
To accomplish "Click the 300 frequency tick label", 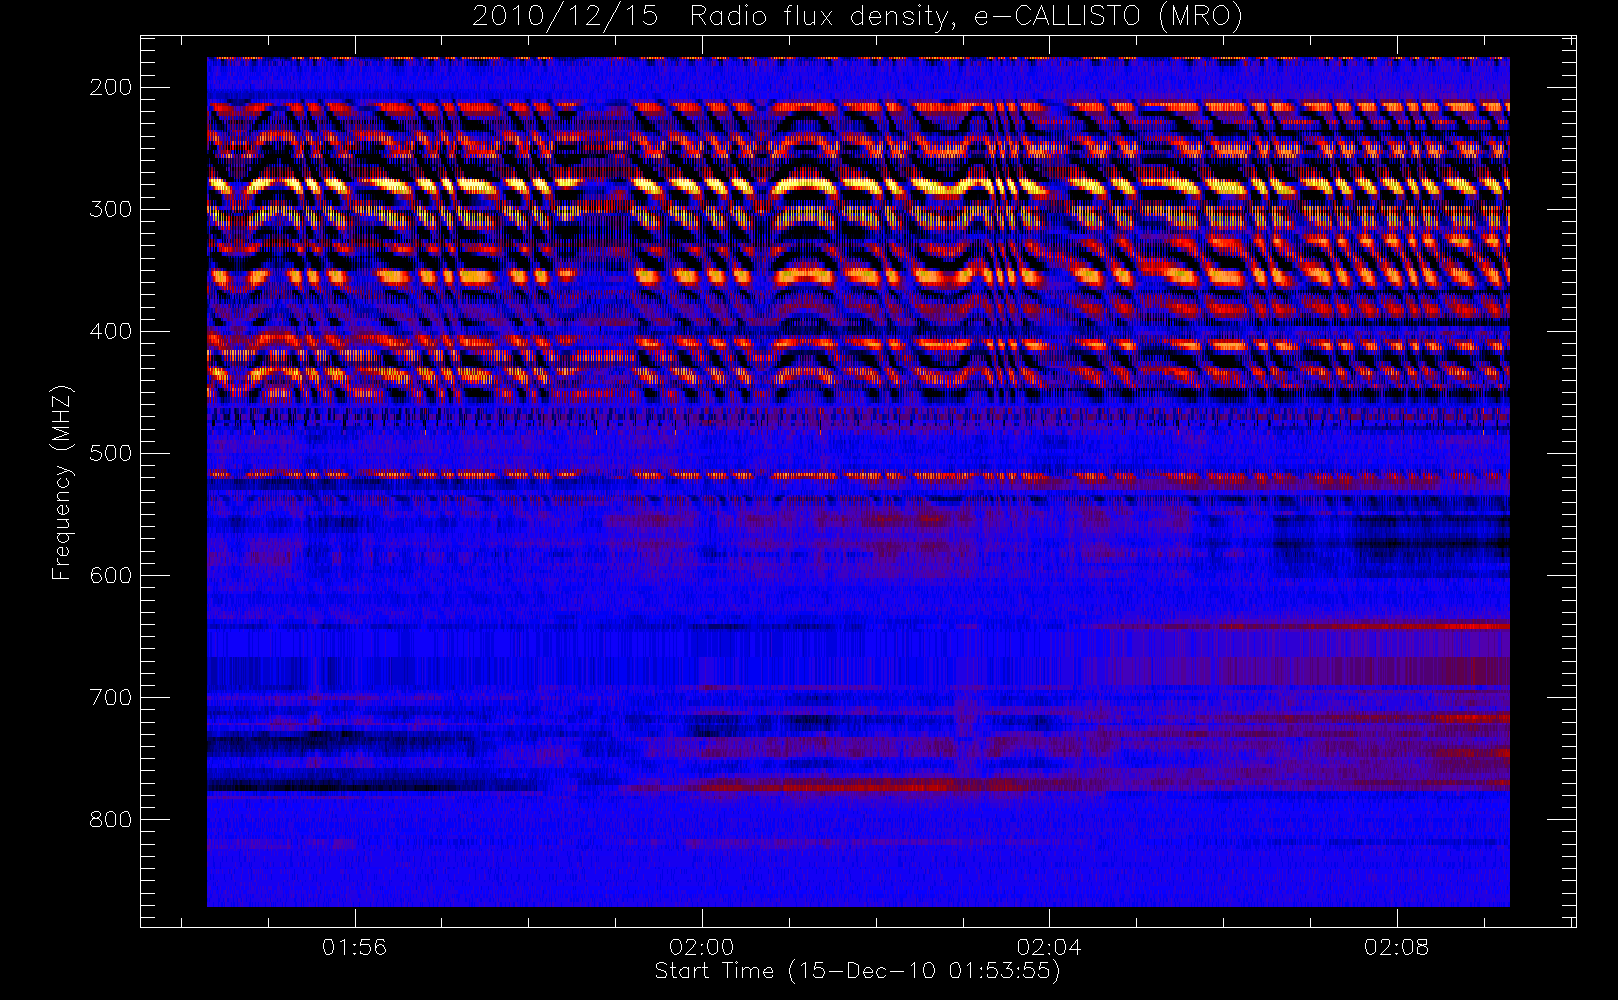I will [x=110, y=209].
